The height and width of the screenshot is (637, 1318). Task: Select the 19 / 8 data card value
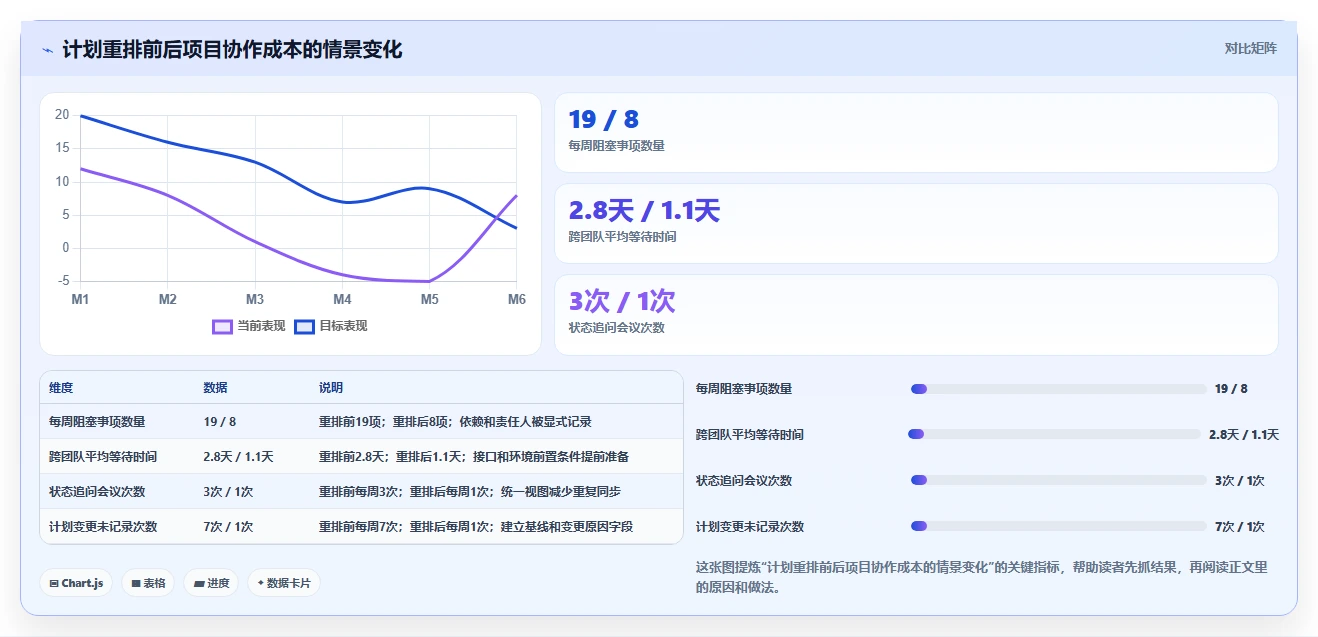[x=603, y=119]
